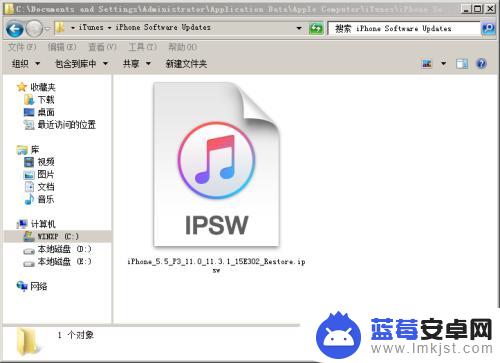This screenshot has height=363, width=500.
Task: Open the 音乐 library
Action: point(46,199)
